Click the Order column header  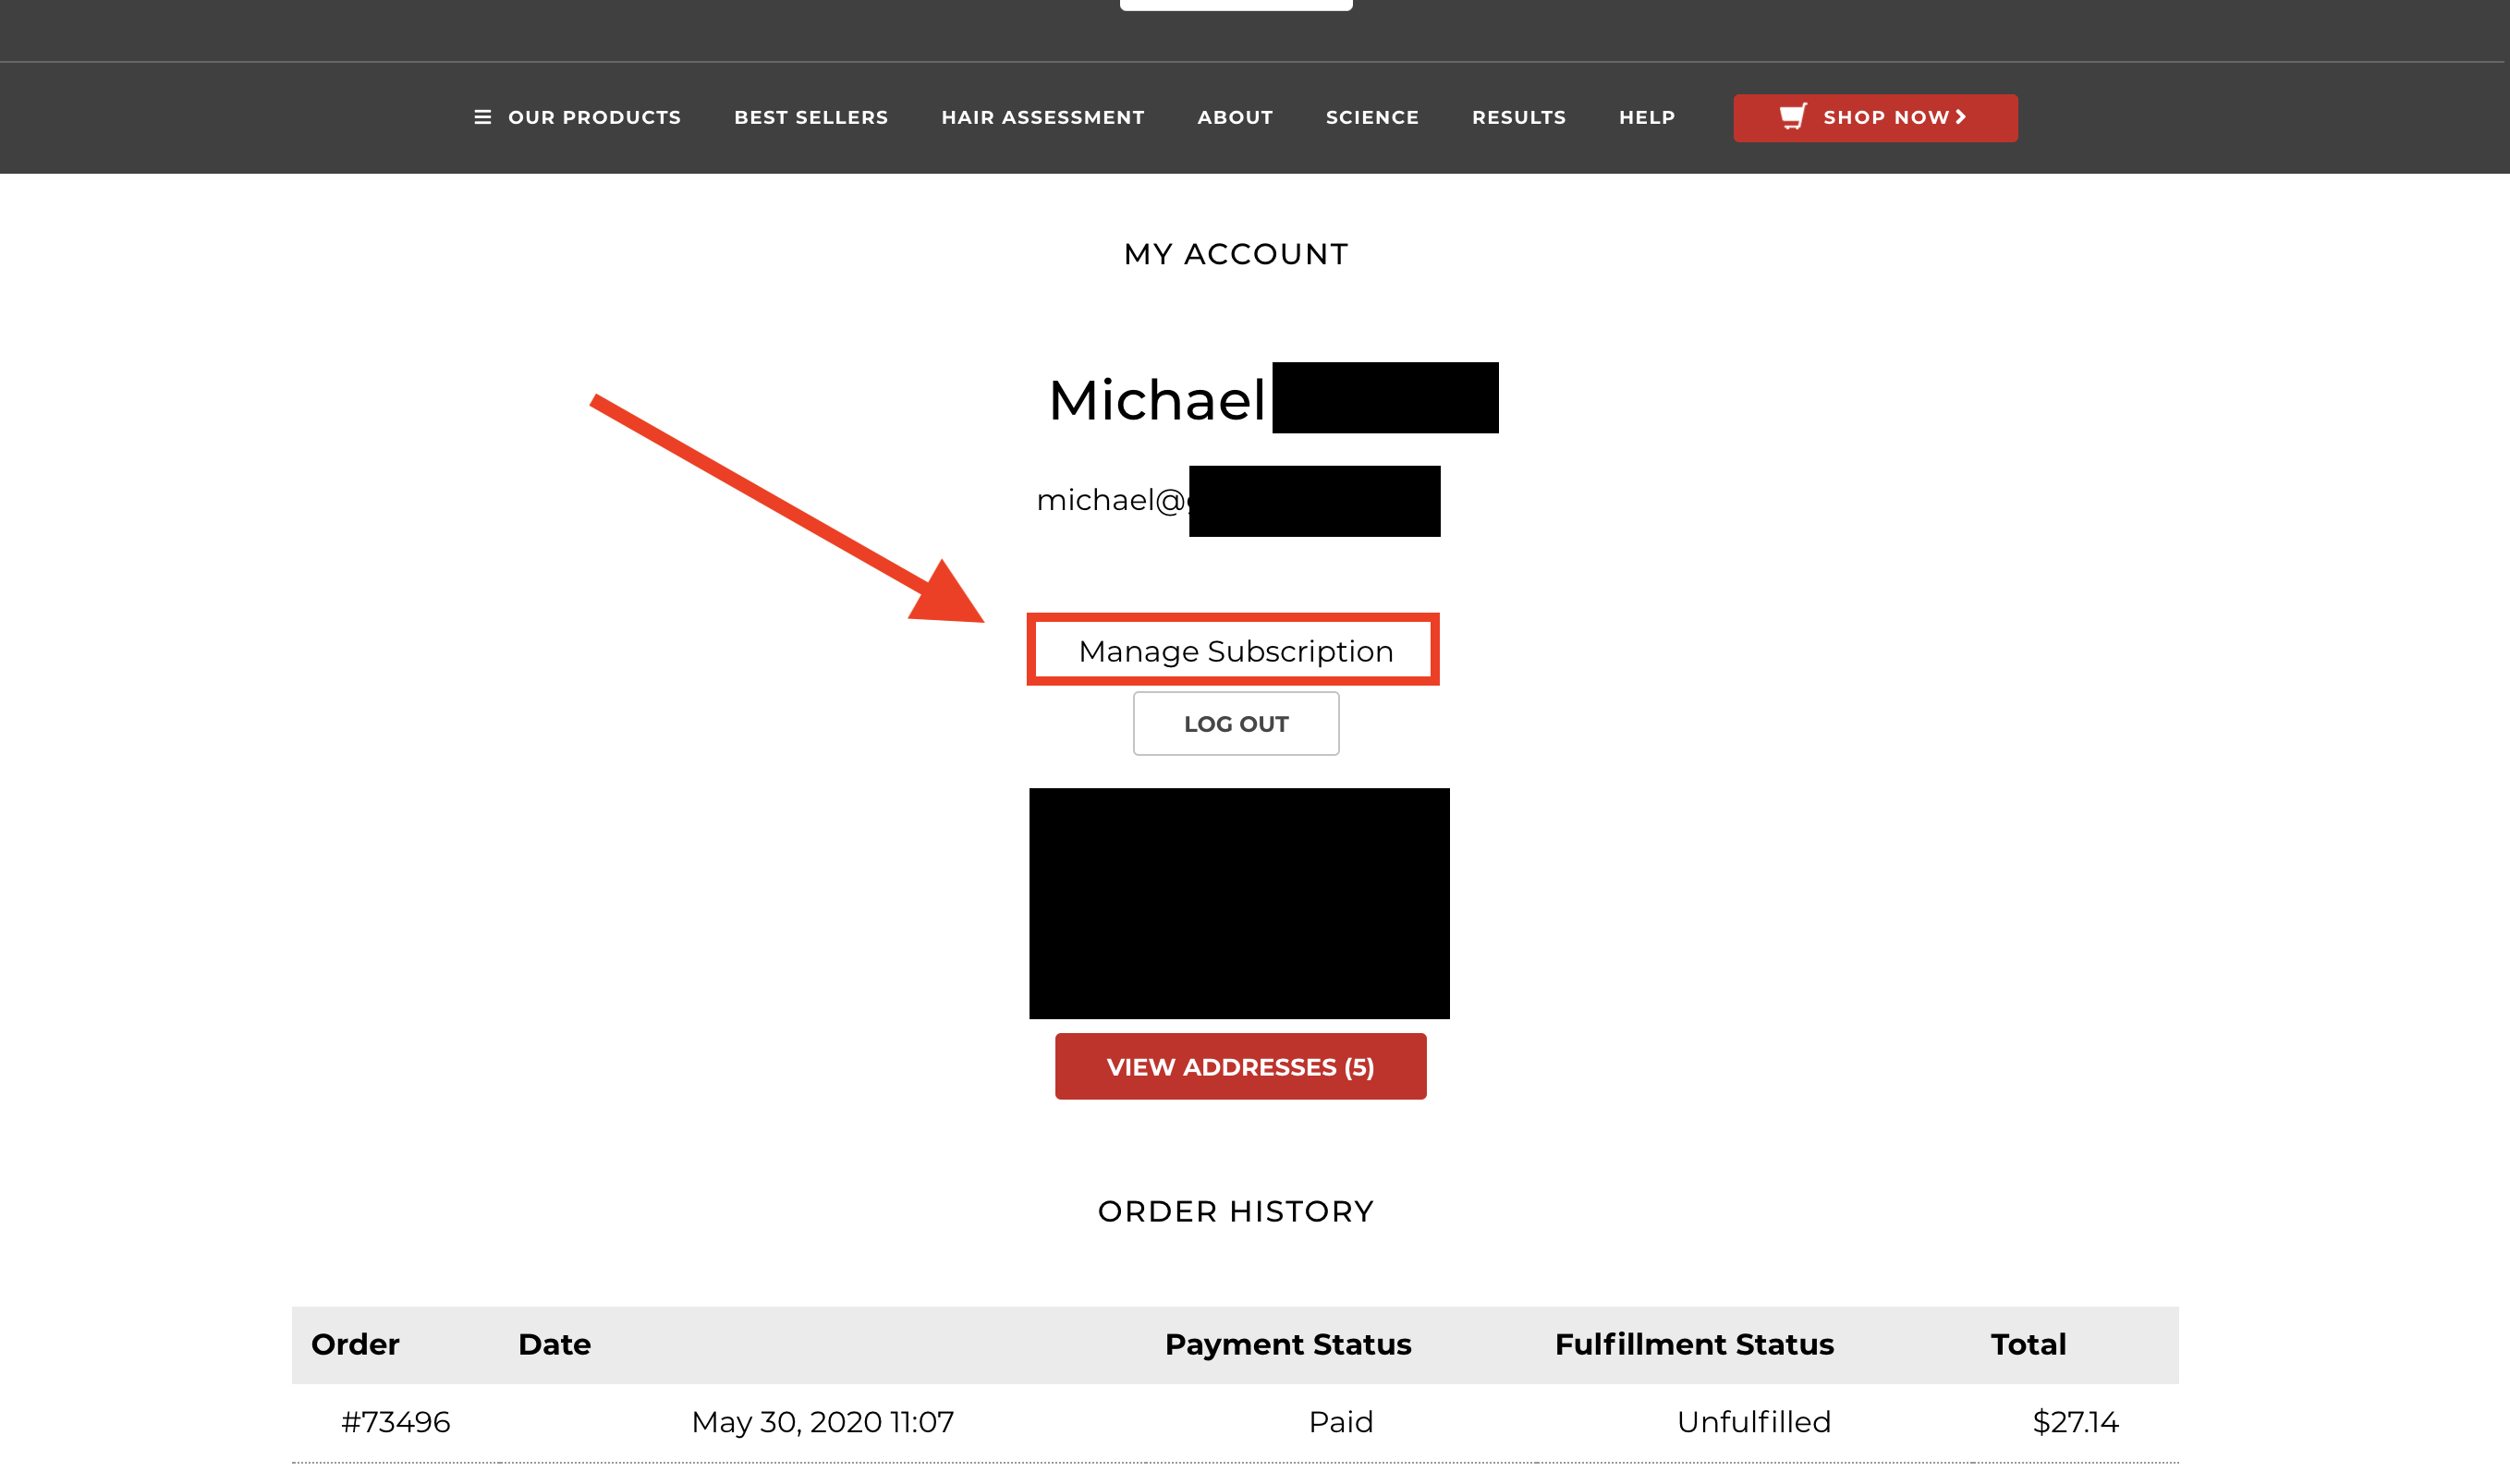click(355, 1344)
